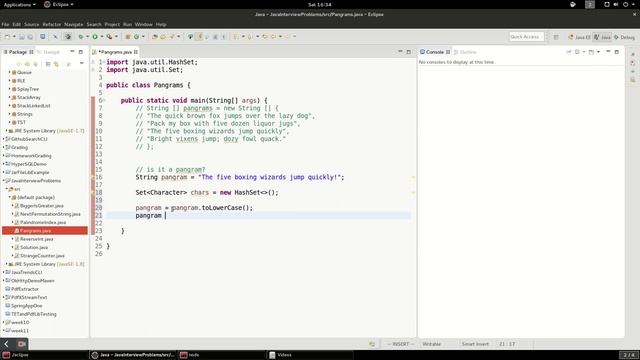The width and height of the screenshot is (640, 360).
Task: Click the workspace switcher at bottom right
Action: [629, 355]
